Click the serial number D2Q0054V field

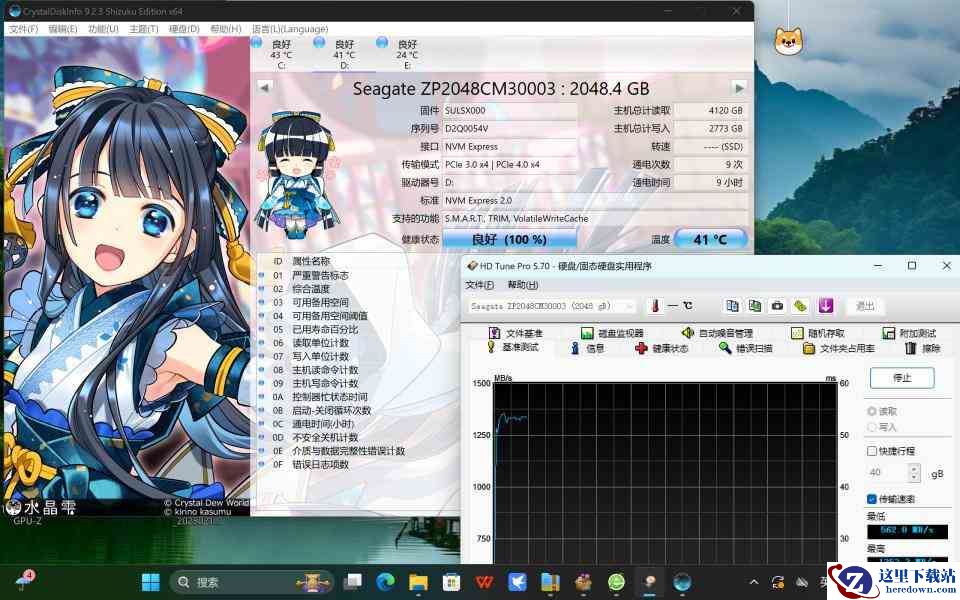(x=510, y=129)
